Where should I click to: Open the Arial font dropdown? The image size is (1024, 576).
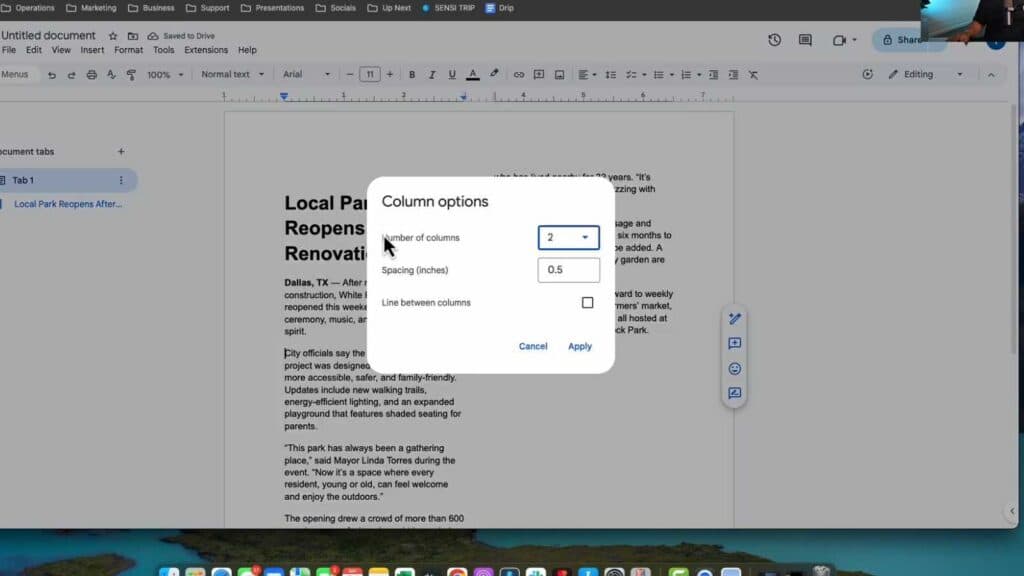pos(306,74)
